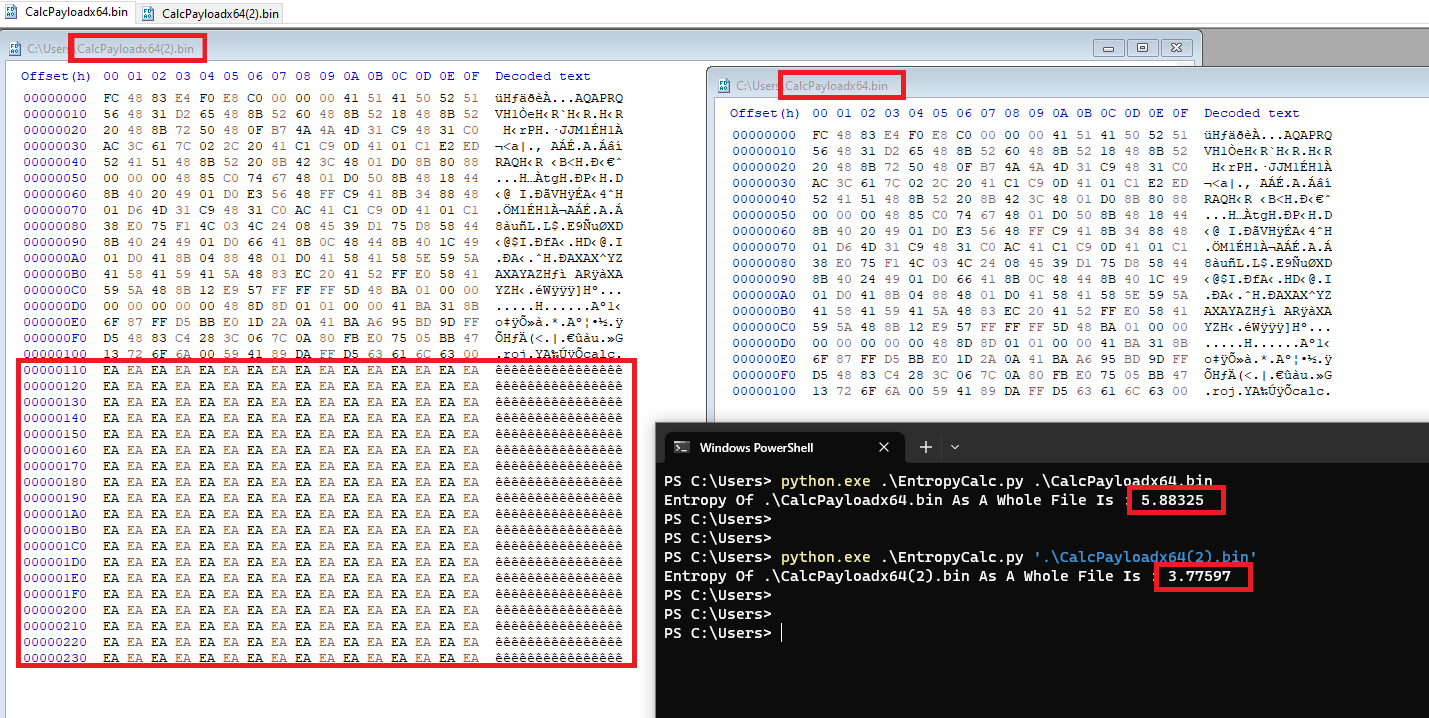1429x718 pixels.
Task: Click Offset(h) header in CalcPayloadx64.bin window
Action: 765,113
